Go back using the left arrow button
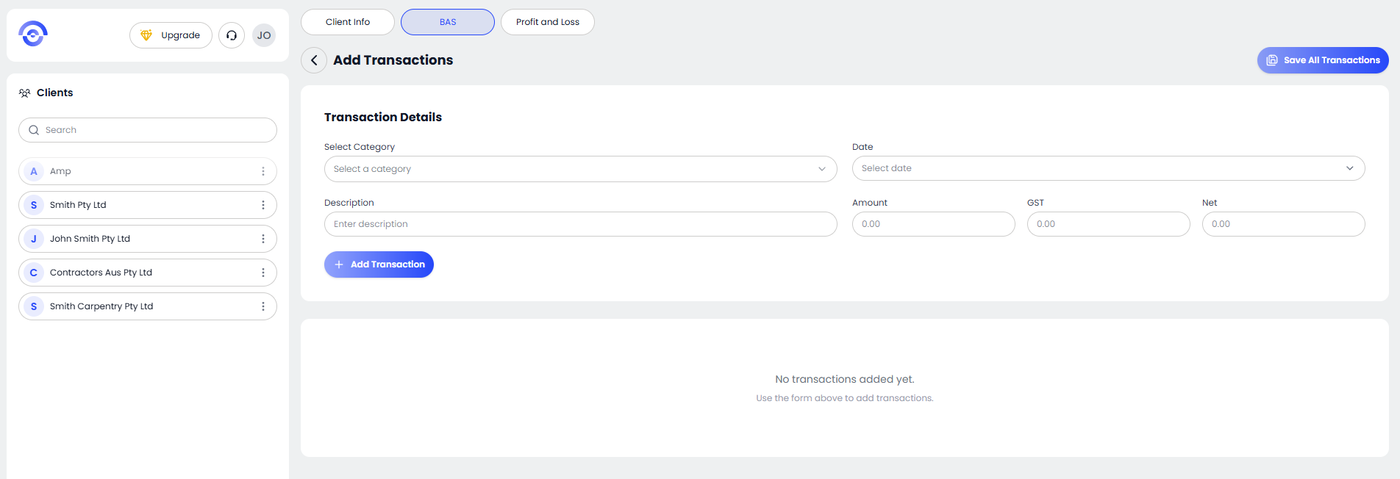Screen dimensions: 1400x479 tap(314, 60)
